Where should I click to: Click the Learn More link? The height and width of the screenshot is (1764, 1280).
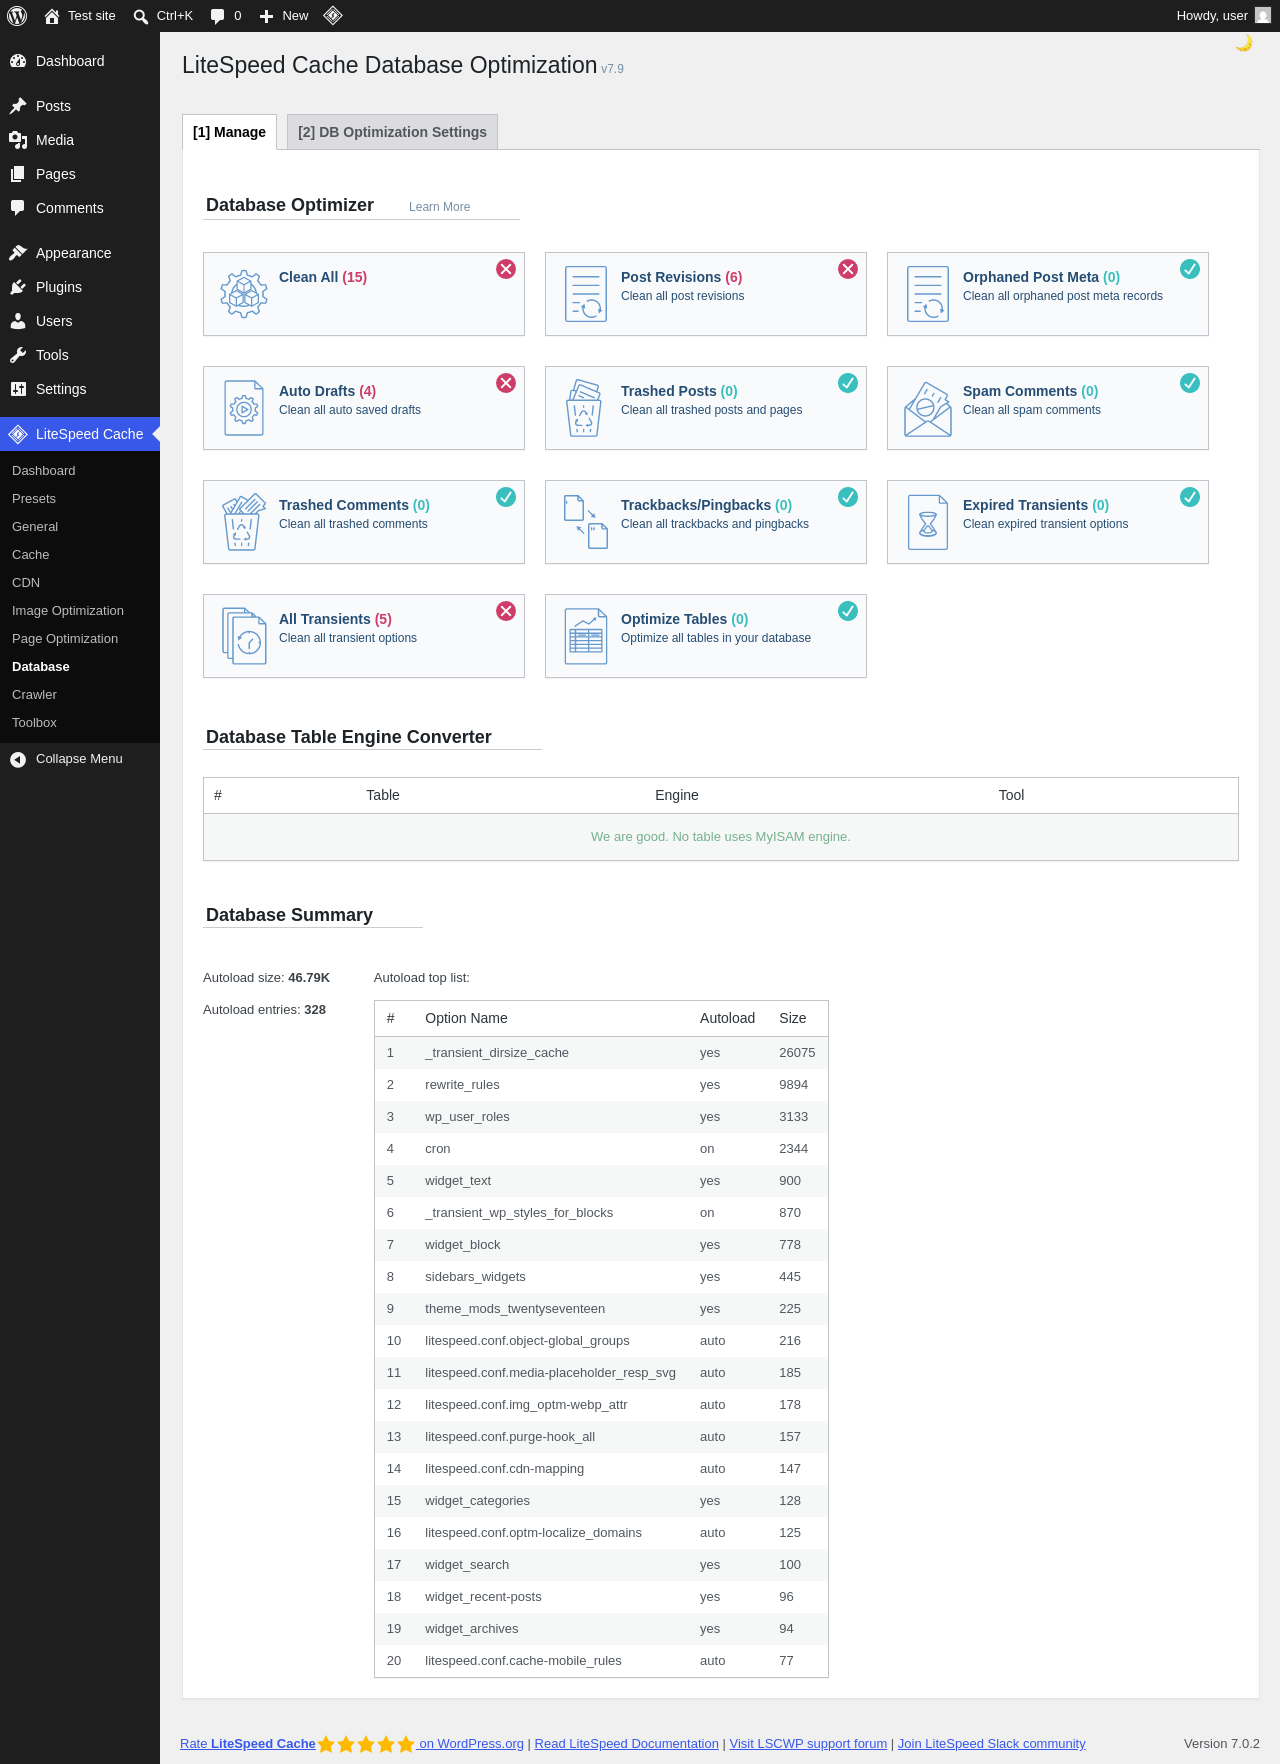coord(439,207)
